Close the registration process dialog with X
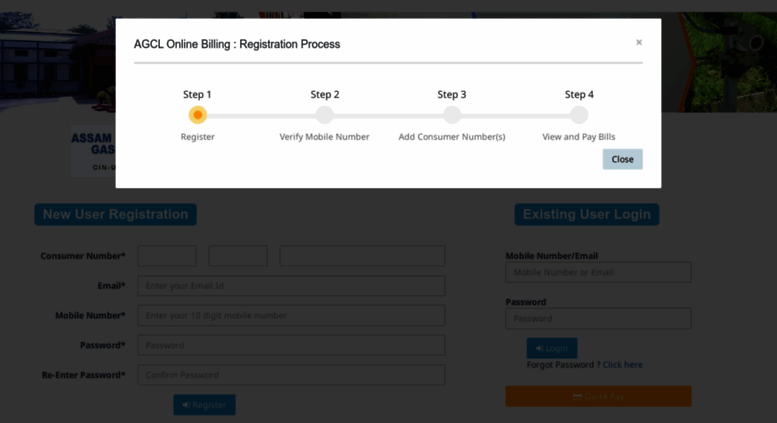 (x=639, y=43)
